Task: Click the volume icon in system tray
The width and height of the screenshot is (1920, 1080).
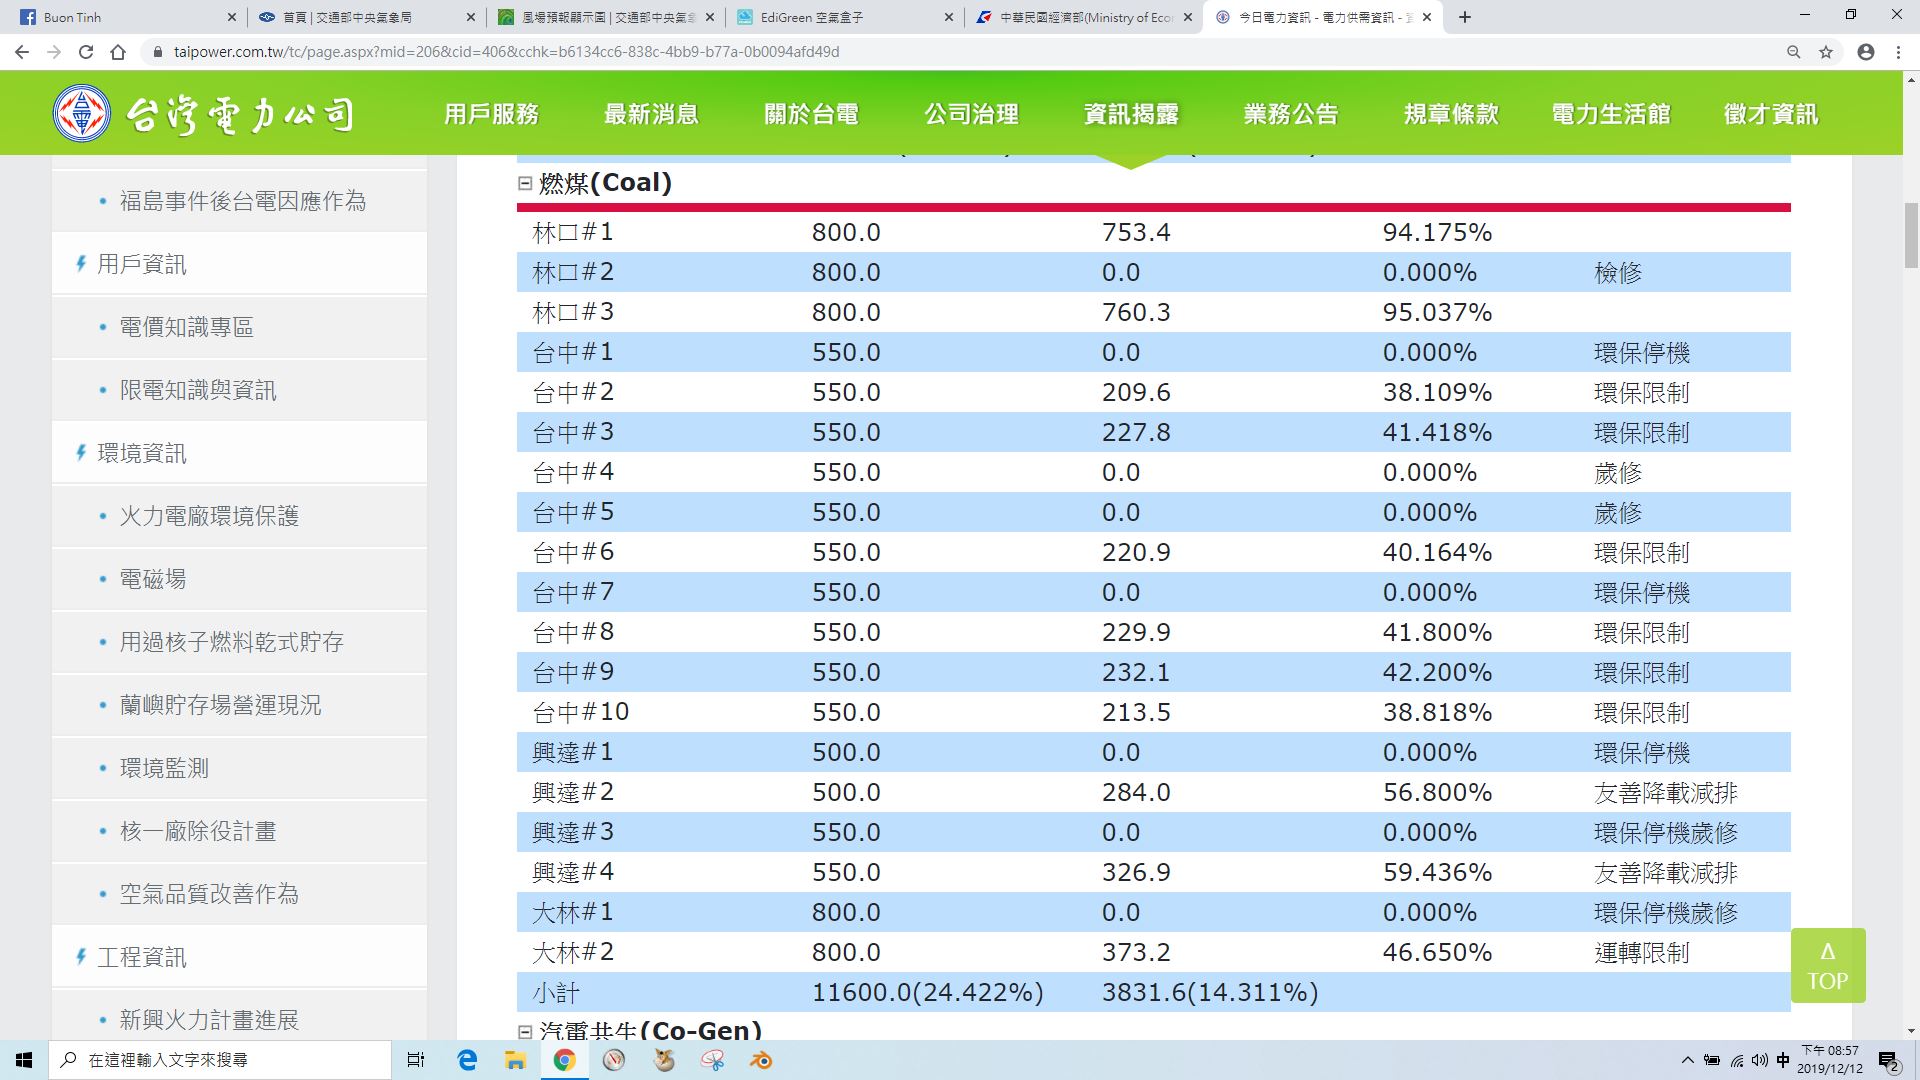Action: (x=1760, y=1060)
